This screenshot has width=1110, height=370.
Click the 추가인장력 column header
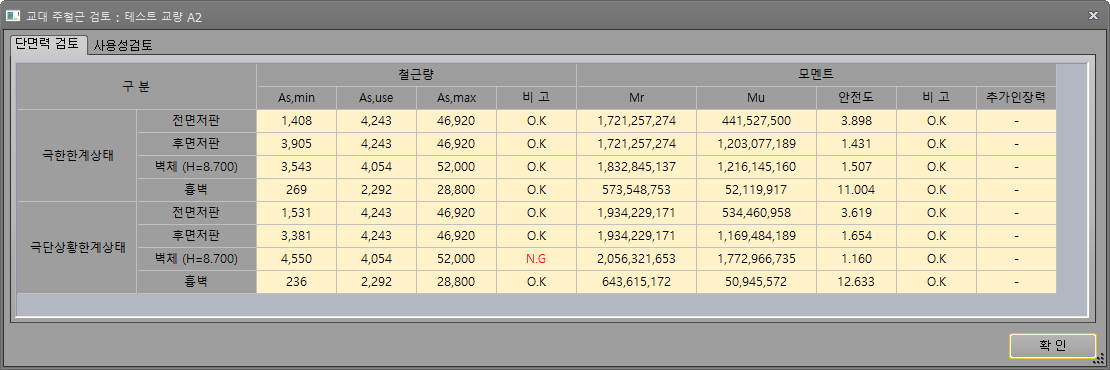(x=1016, y=98)
